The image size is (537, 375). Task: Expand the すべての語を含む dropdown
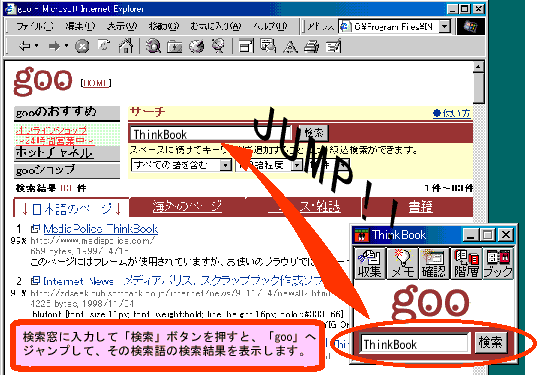tap(225, 165)
